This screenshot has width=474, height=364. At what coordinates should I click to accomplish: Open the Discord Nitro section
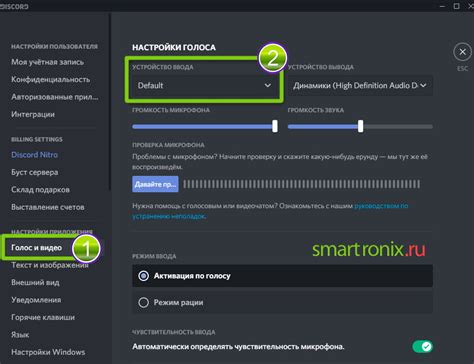pos(35,155)
